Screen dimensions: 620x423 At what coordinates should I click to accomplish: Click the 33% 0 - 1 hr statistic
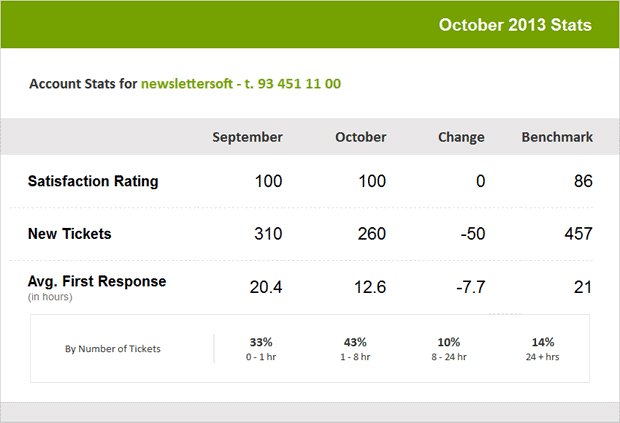(x=261, y=349)
